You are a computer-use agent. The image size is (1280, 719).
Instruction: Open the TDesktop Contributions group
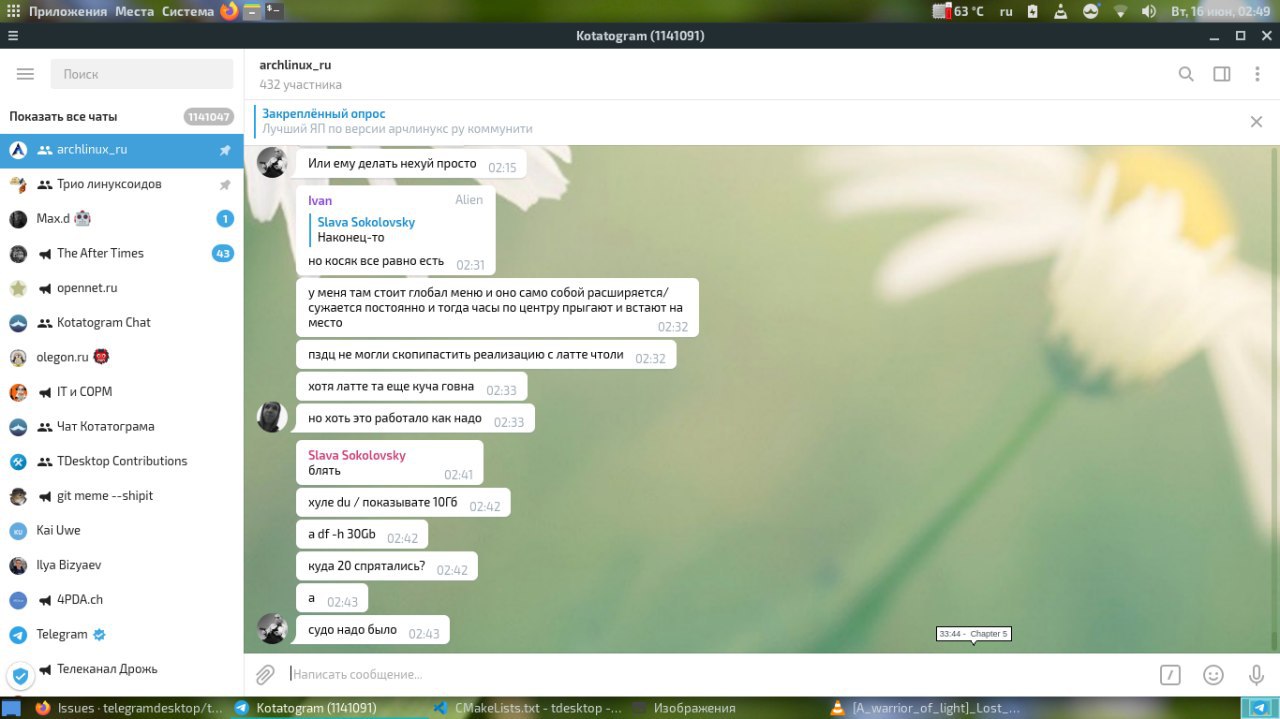tap(121, 461)
